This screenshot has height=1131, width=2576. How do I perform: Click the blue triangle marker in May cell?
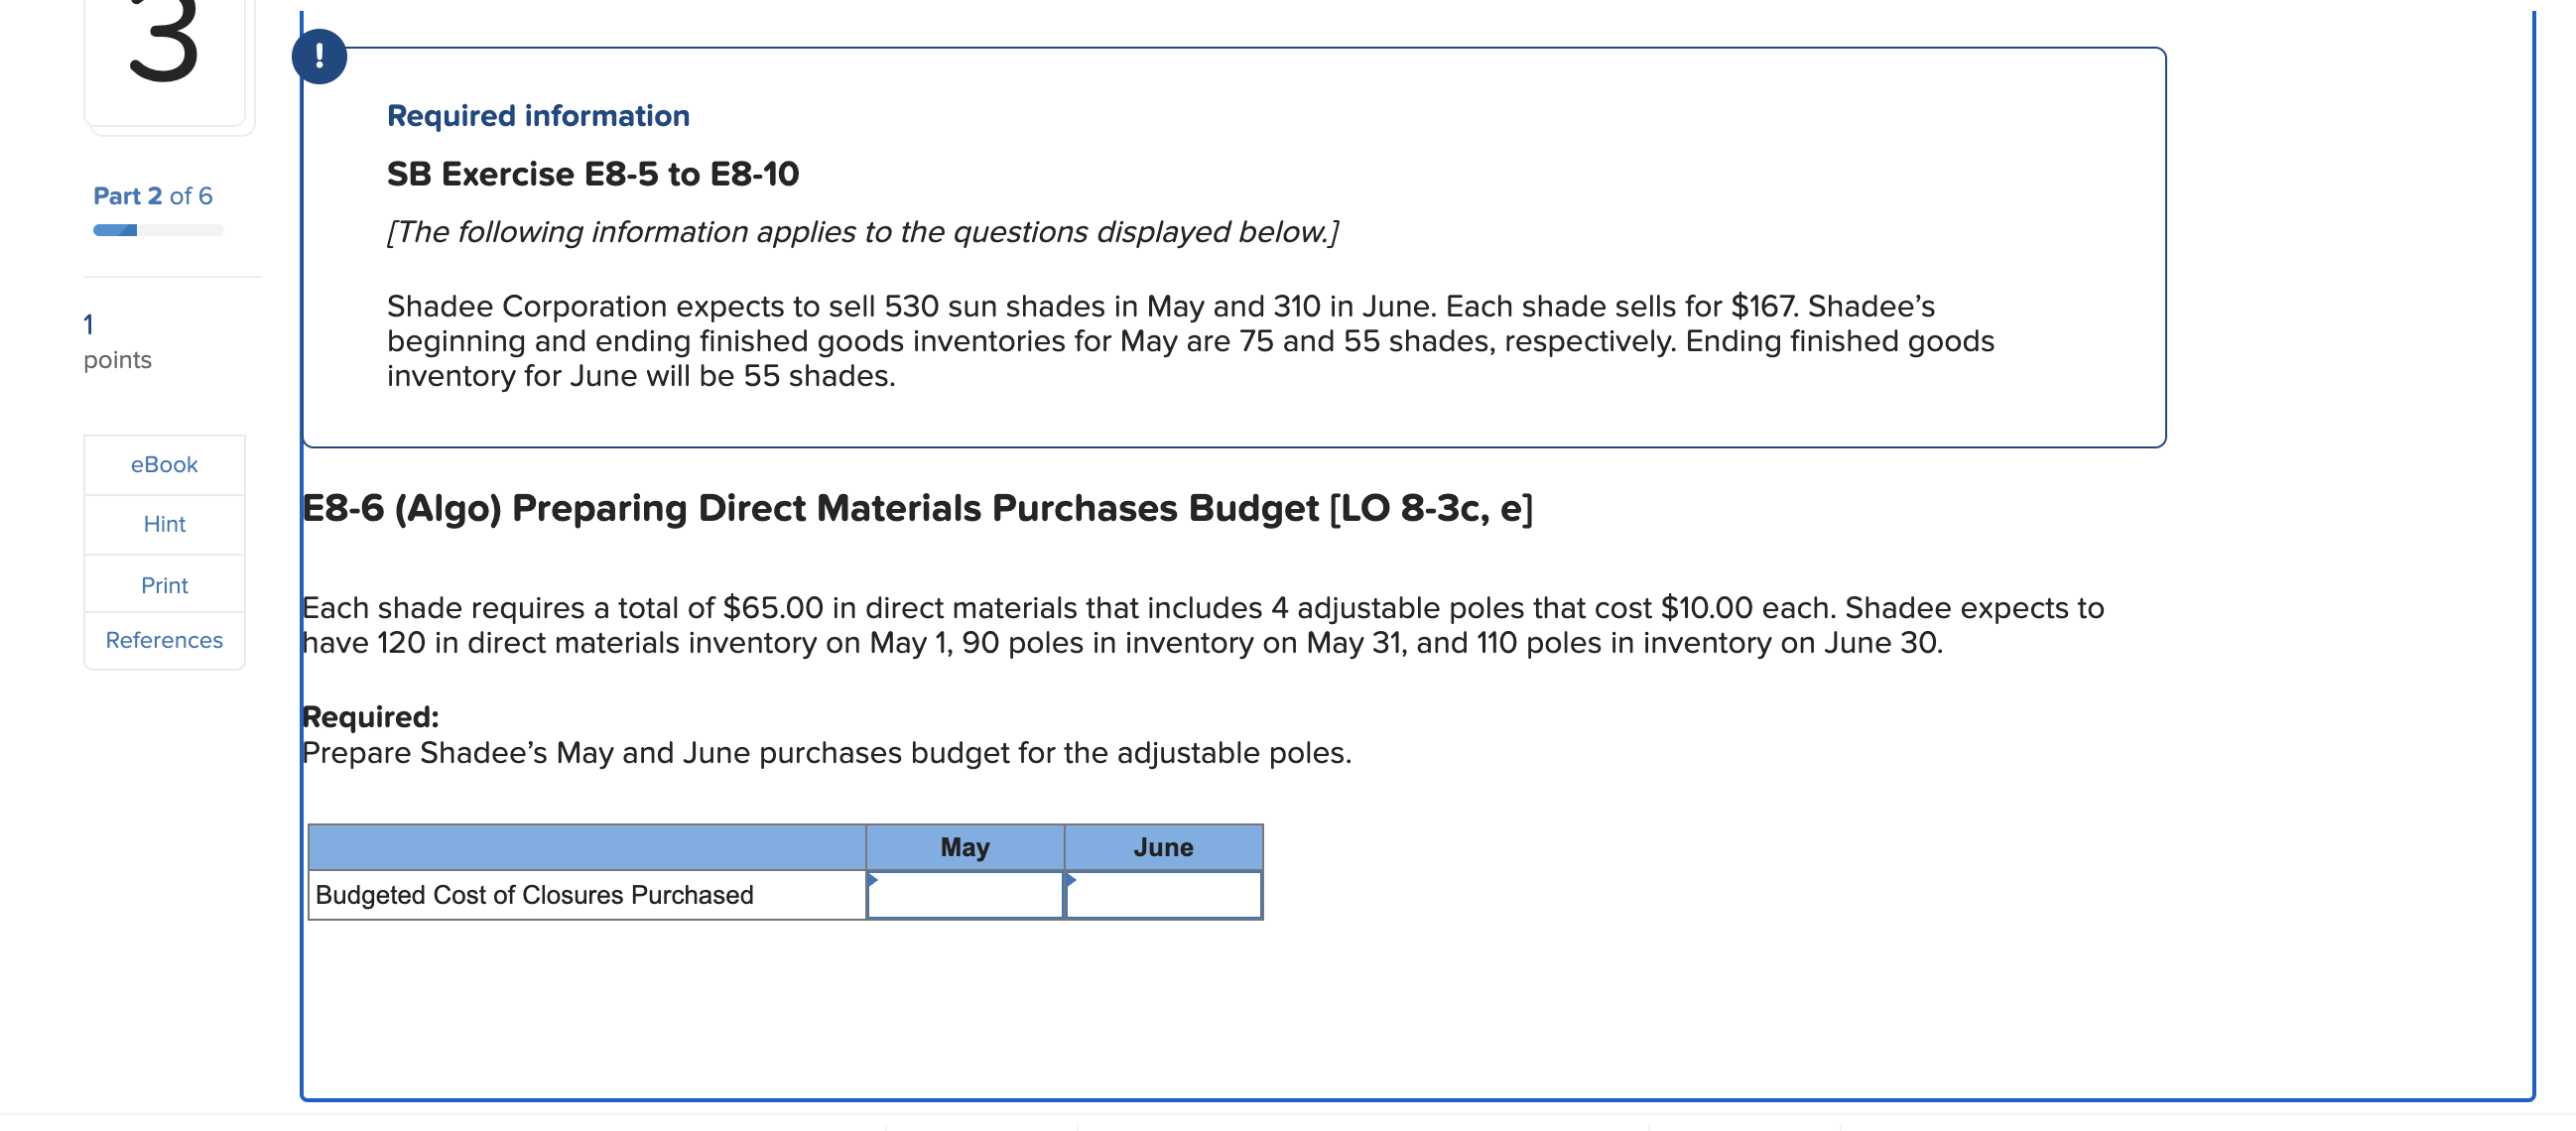[874, 880]
